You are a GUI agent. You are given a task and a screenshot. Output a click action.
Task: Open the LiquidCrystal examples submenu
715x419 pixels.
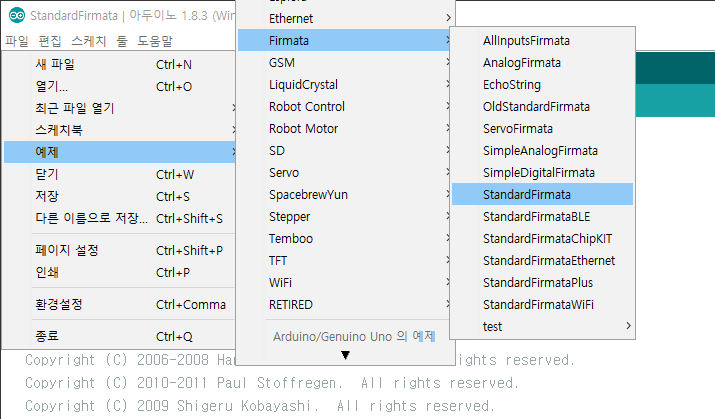point(346,85)
